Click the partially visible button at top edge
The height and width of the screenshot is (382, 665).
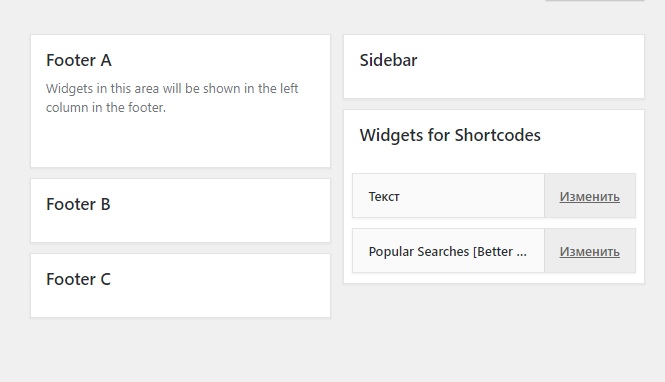pyautogui.click(x=595, y=0)
